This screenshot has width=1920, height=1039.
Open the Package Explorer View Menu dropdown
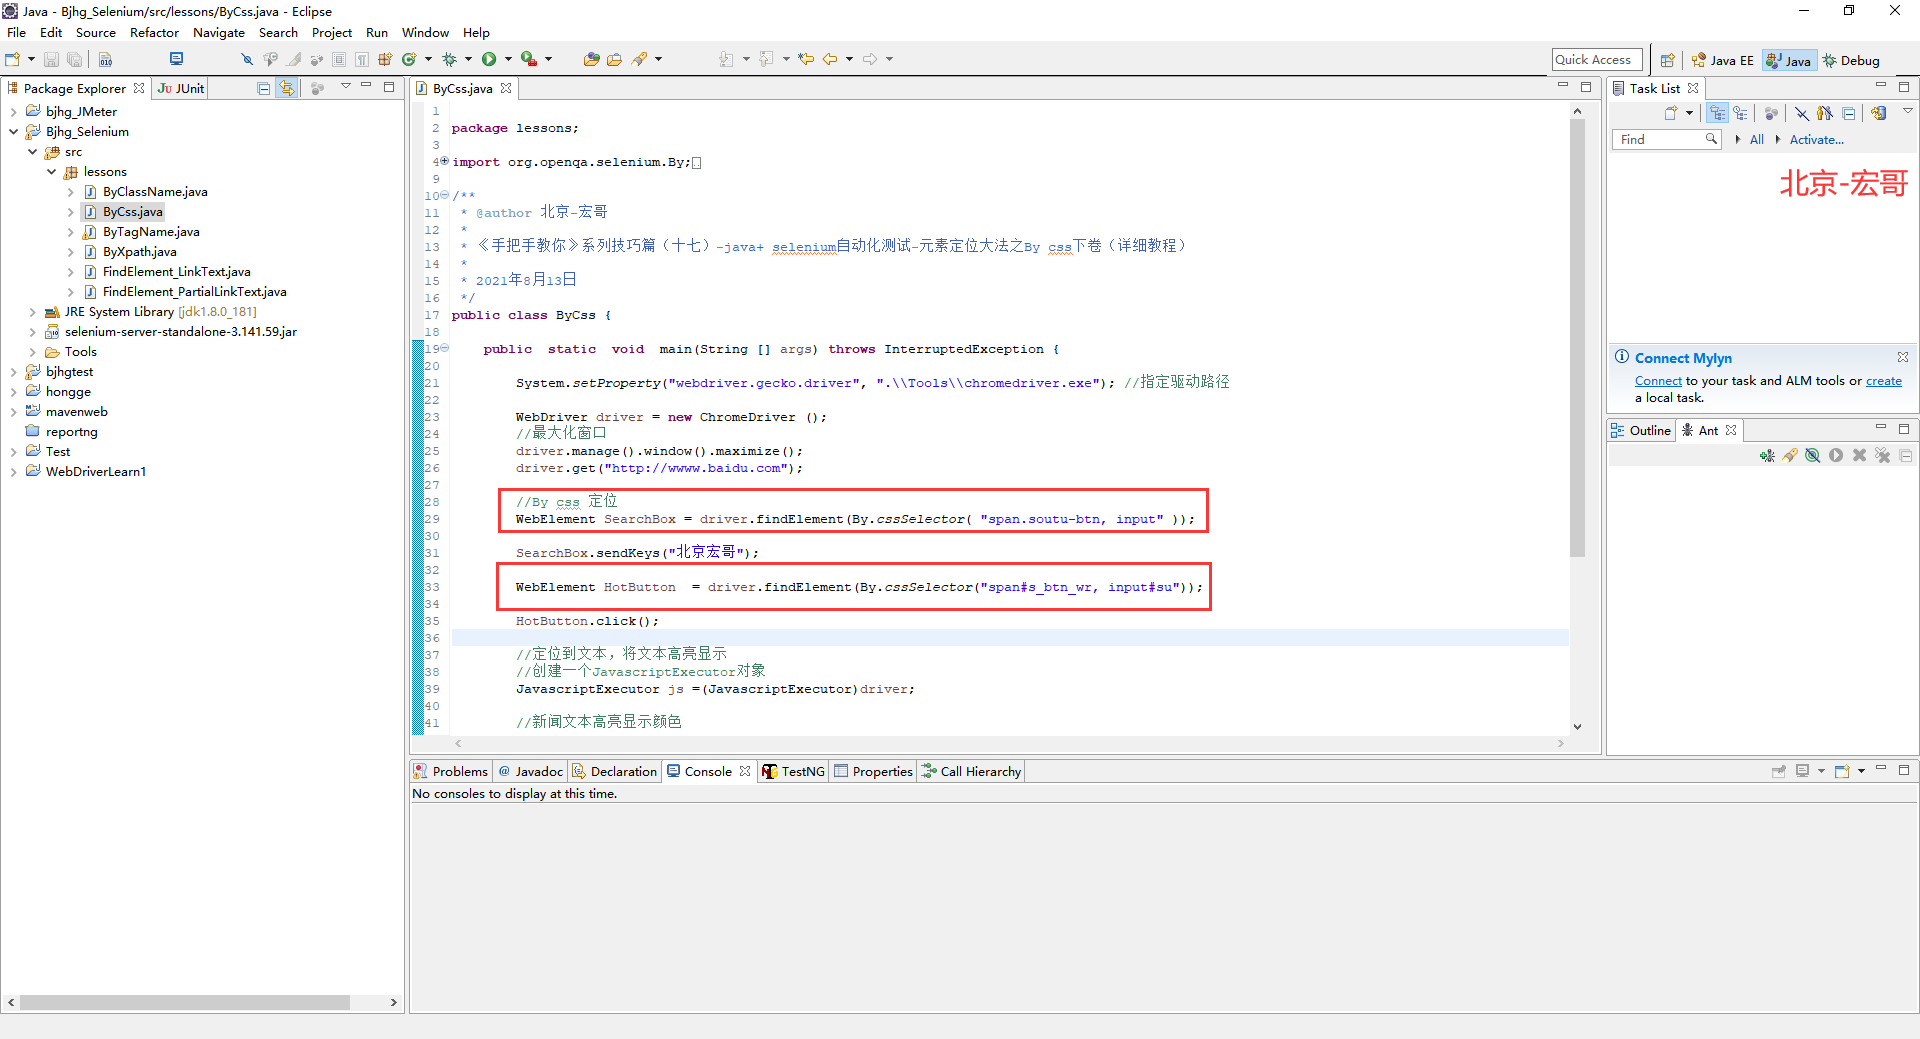pyautogui.click(x=346, y=87)
